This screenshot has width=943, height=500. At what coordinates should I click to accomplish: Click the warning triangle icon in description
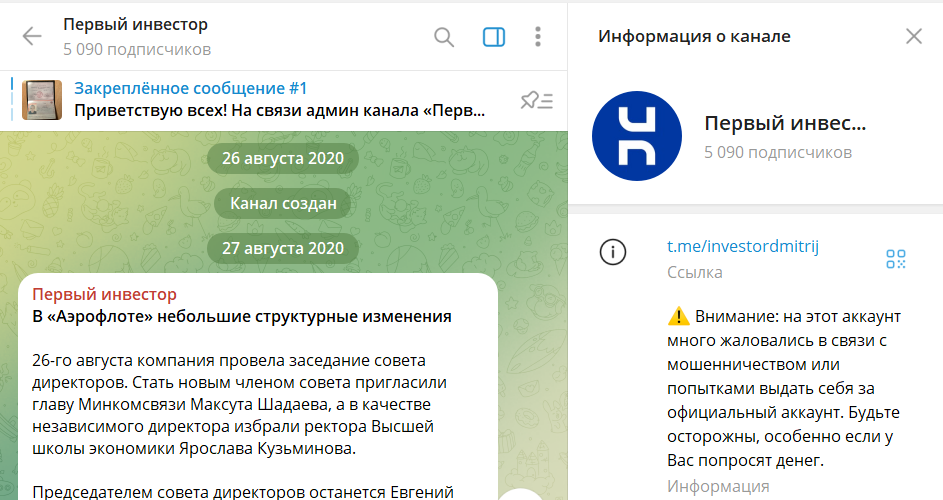678,316
